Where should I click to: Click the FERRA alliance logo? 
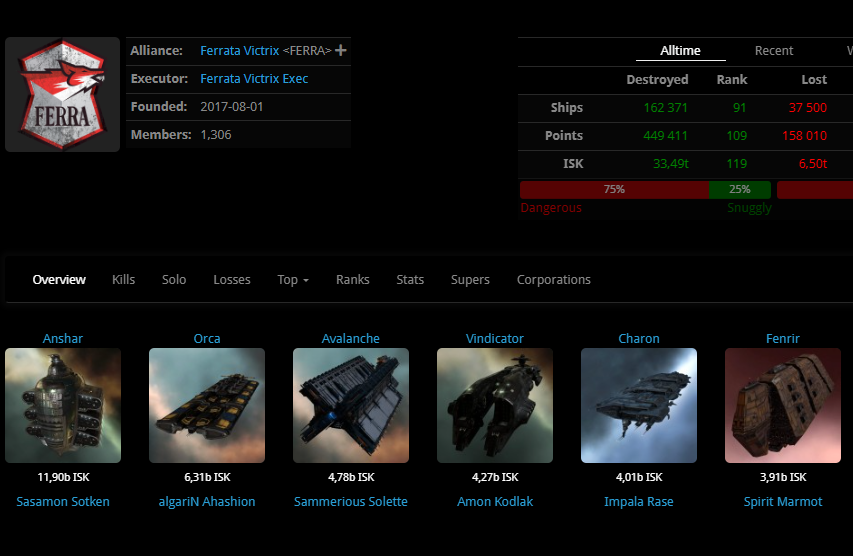[62, 95]
